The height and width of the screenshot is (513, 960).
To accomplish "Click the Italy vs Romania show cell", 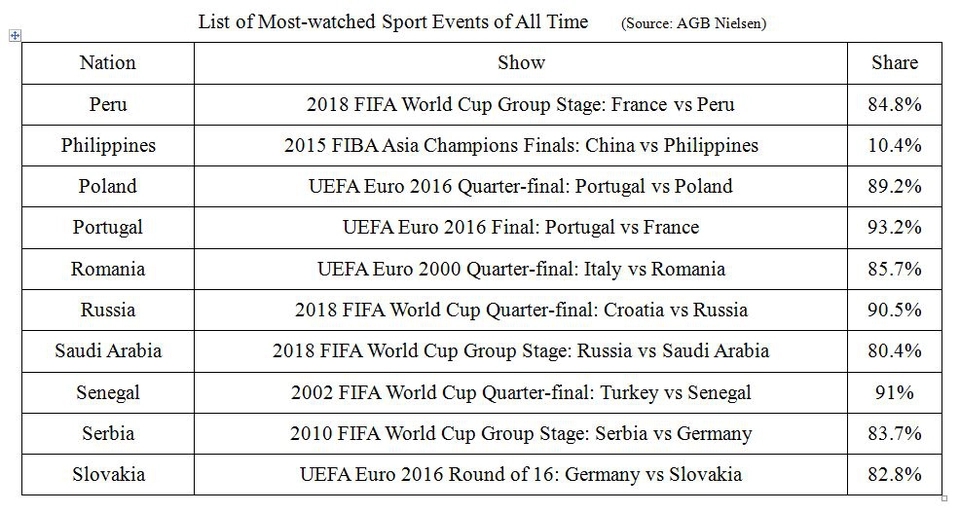I will click(x=521, y=269).
